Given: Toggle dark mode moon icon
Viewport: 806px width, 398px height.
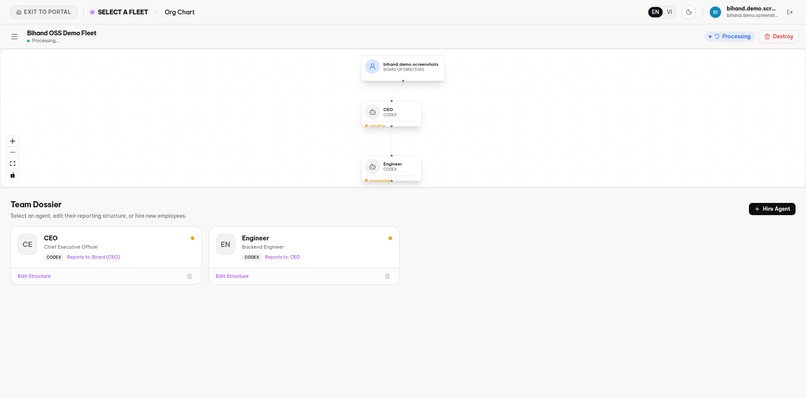Looking at the screenshot, I should (x=688, y=12).
